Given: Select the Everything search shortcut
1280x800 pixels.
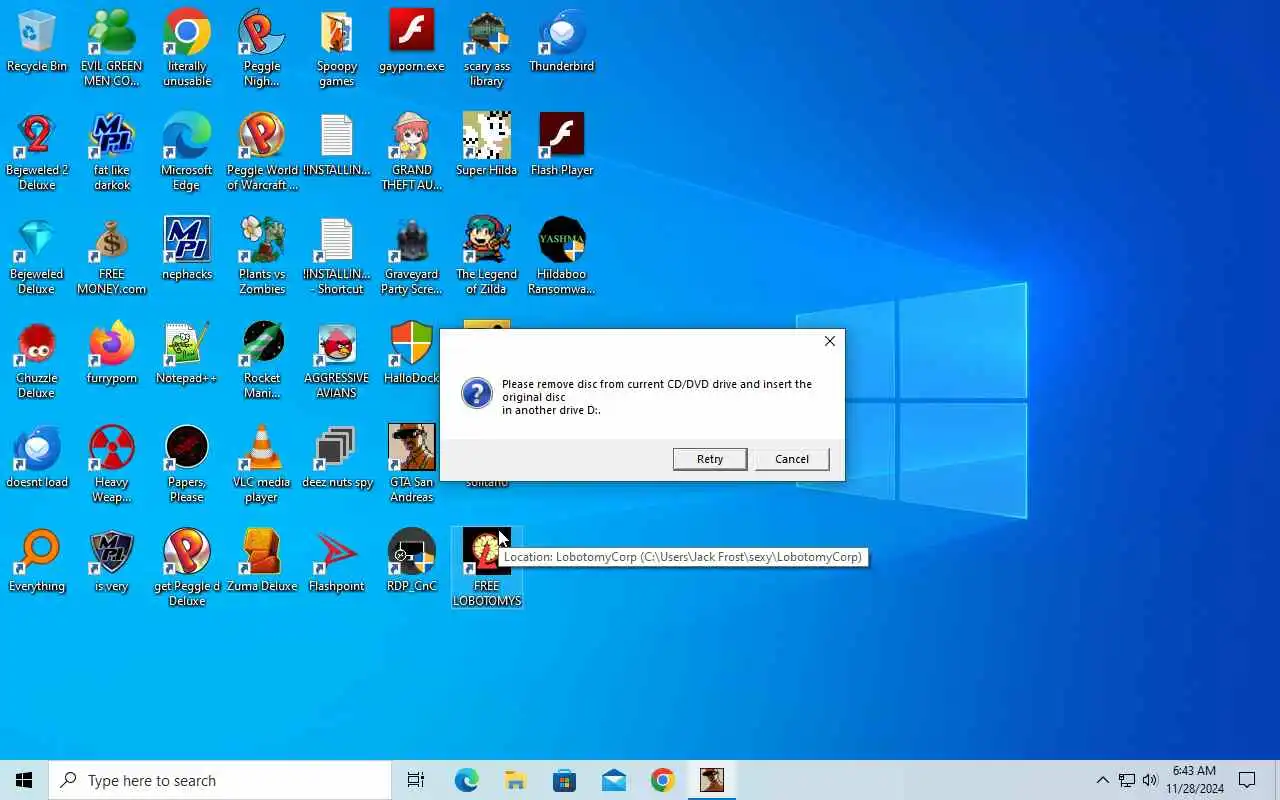Looking at the screenshot, I should point(37,561).
